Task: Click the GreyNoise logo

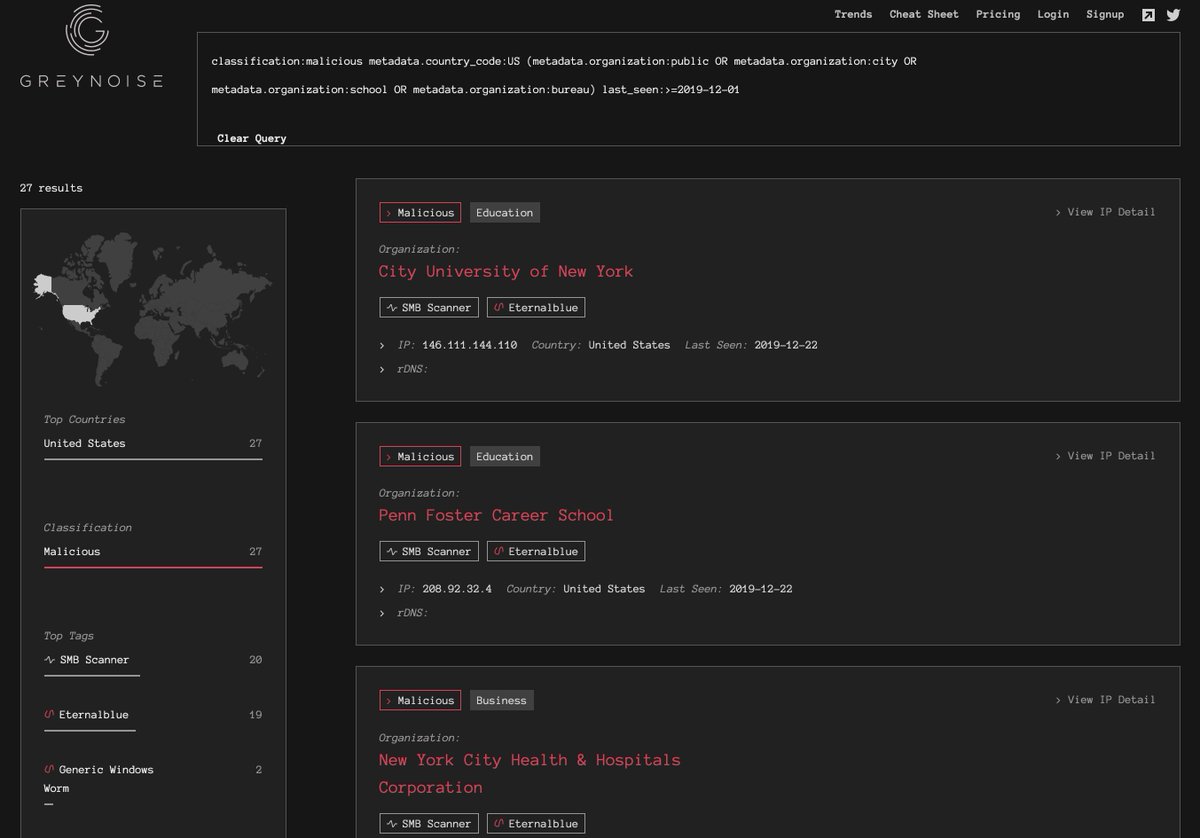Action: pos(91,48)
